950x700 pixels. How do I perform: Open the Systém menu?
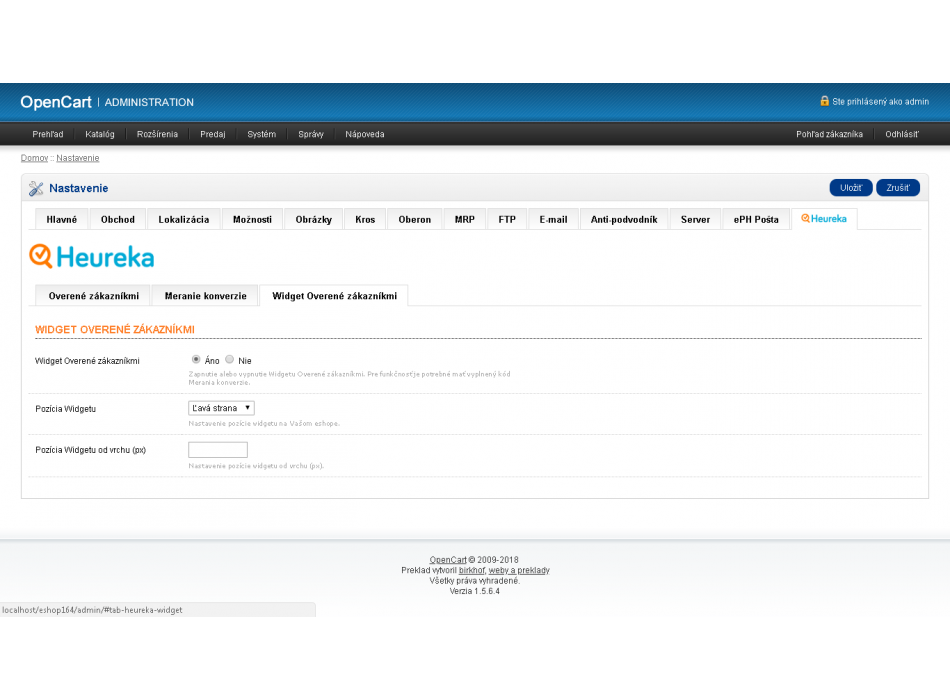(x=262, y=134)
